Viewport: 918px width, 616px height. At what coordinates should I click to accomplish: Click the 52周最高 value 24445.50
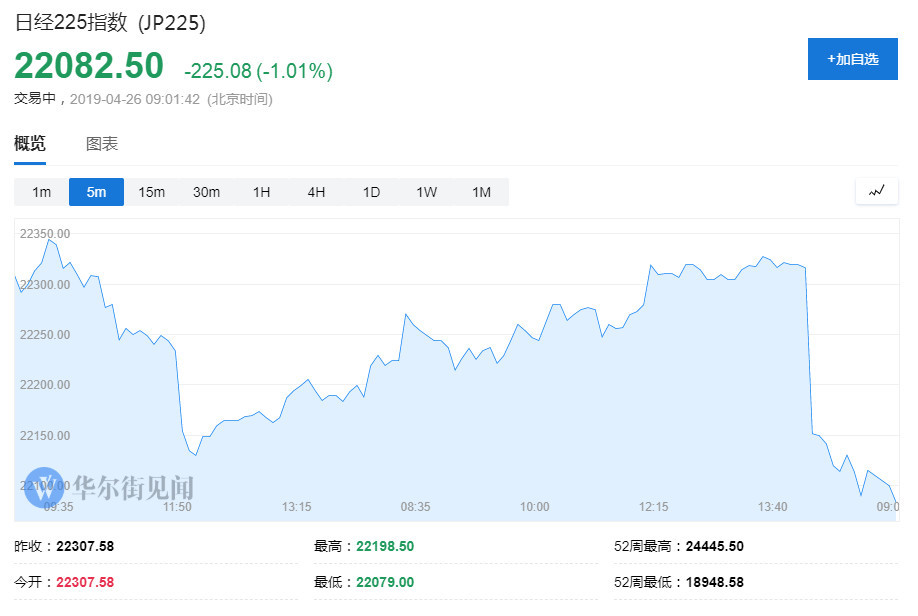(x=714, y=546)
